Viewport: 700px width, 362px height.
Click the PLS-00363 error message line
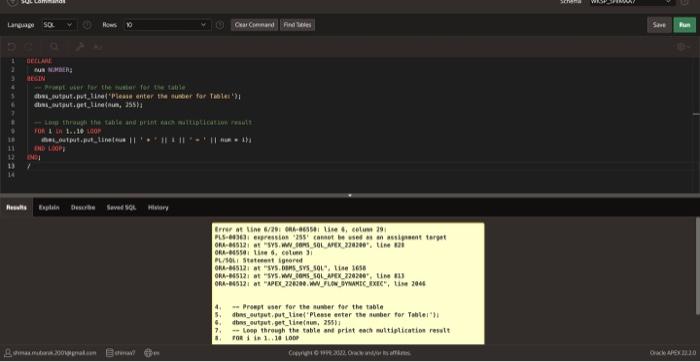pyautogui.click(x=330, y=237)
